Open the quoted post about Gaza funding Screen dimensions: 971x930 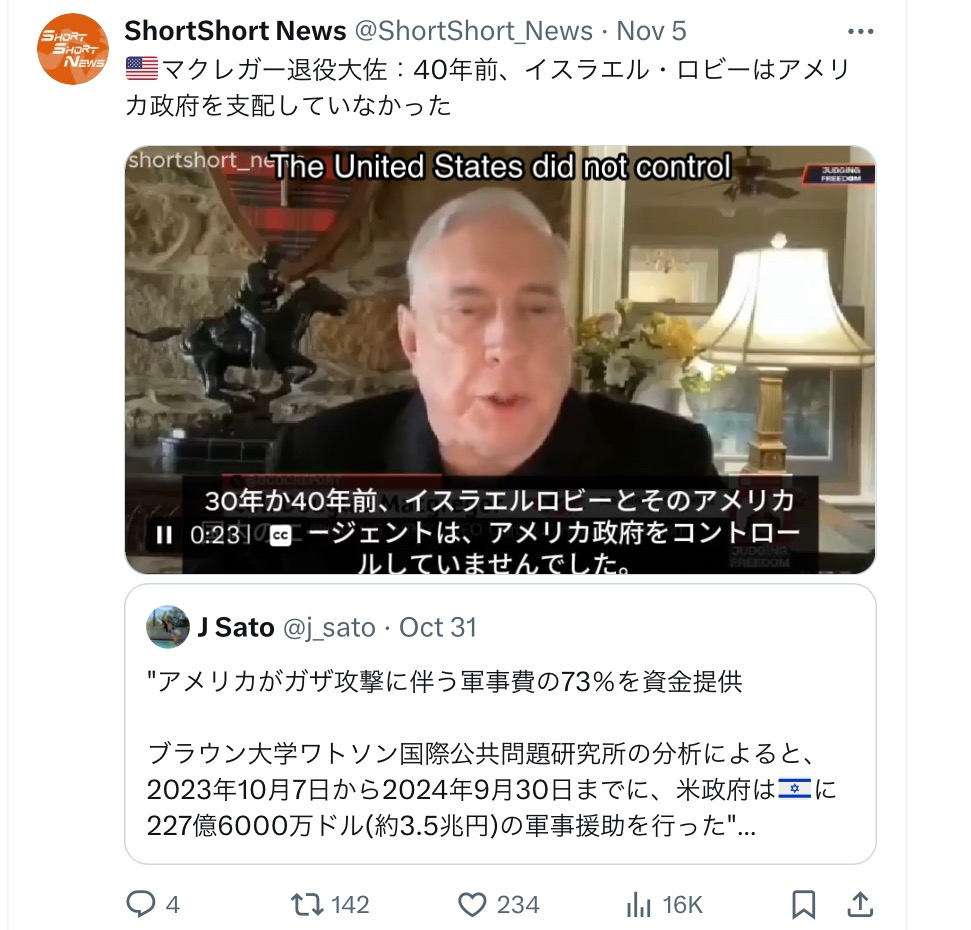coord(500,724)
